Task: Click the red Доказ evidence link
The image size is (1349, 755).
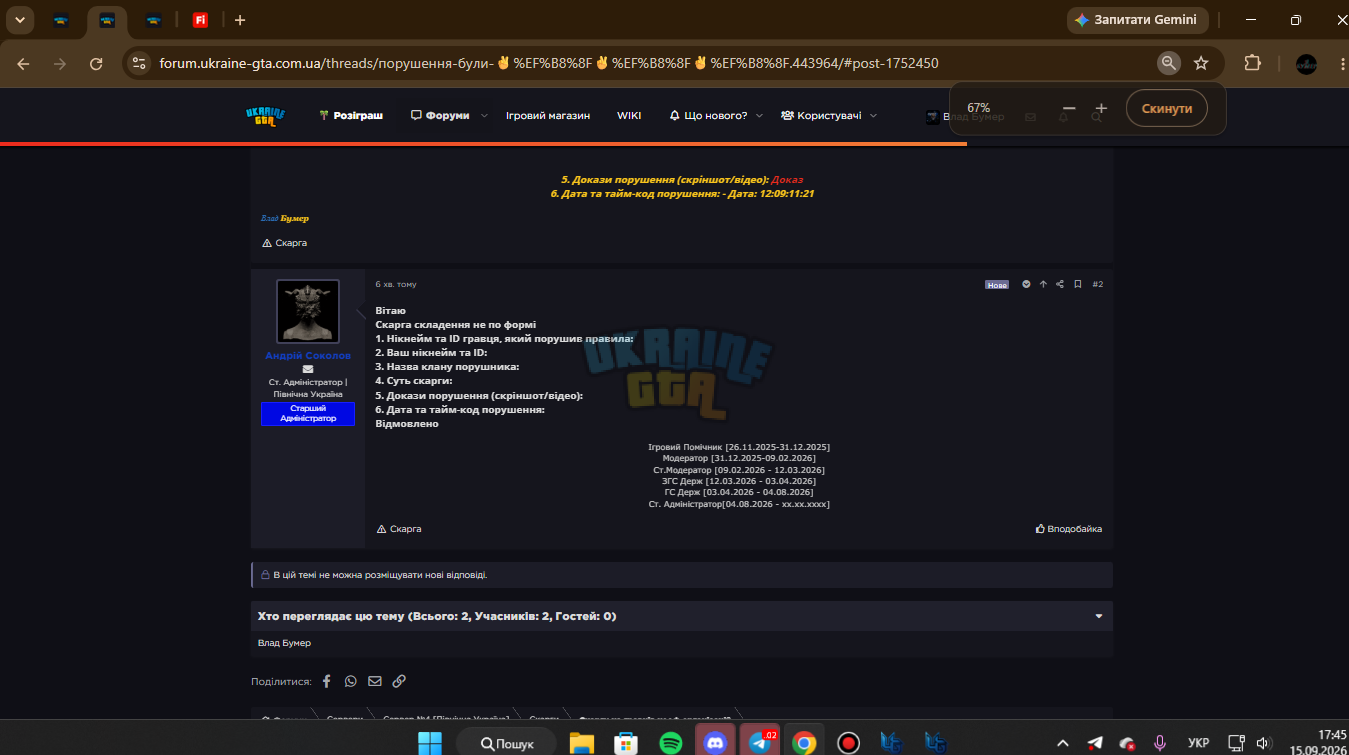Action: [x=787, y=180]
